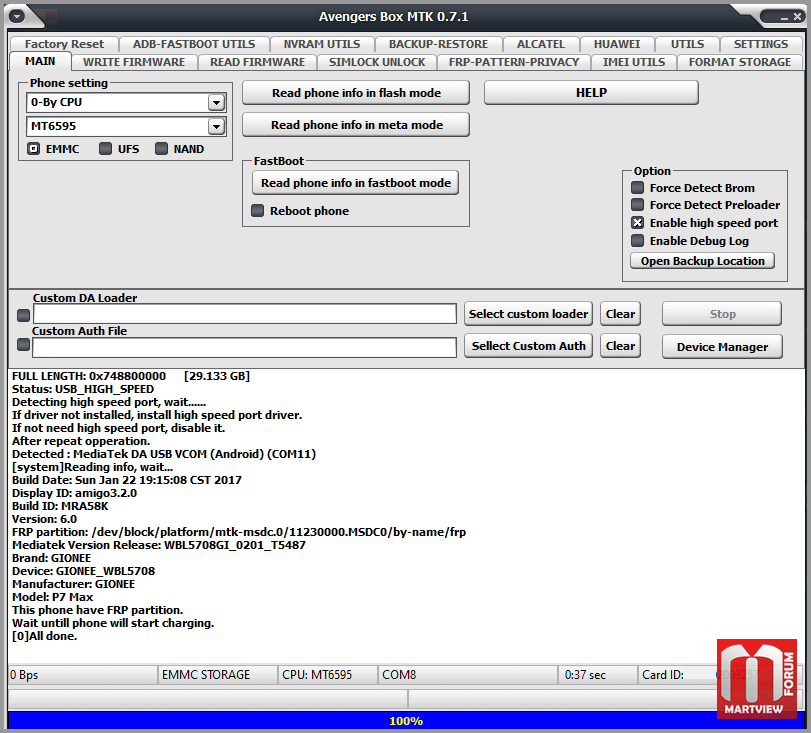Viewport: 811px width, 733px height.
Task: Switch to the Factory Reset tab
Action: (x=64, y=44)
